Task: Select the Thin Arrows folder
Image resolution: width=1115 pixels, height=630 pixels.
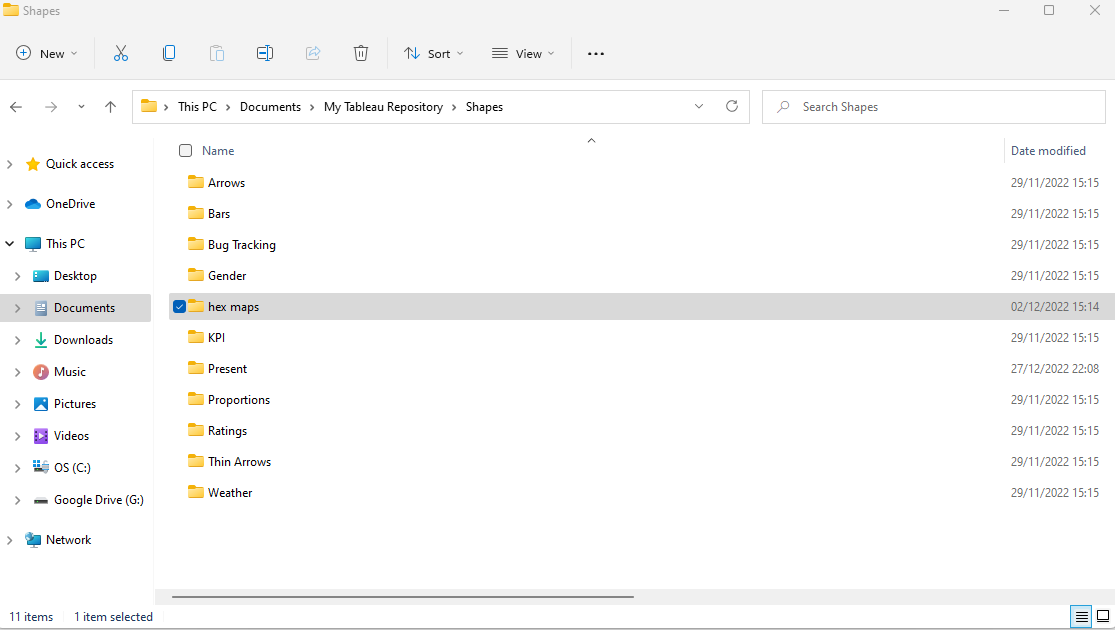Action: (x=240, y=461)
